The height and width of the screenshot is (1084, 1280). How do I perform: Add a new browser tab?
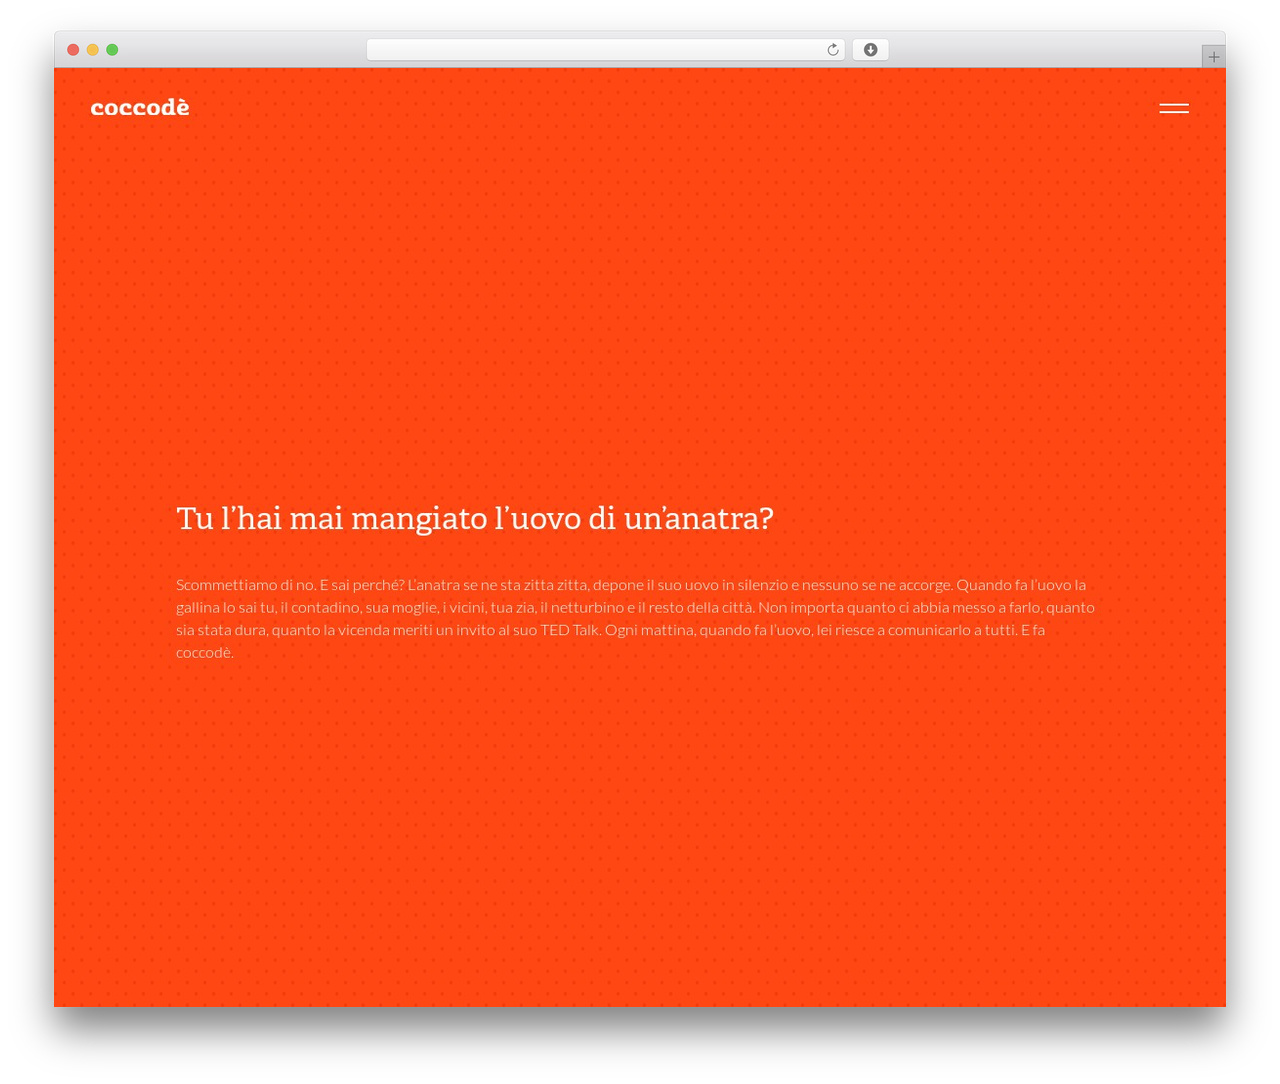(x=1213, y=57)
